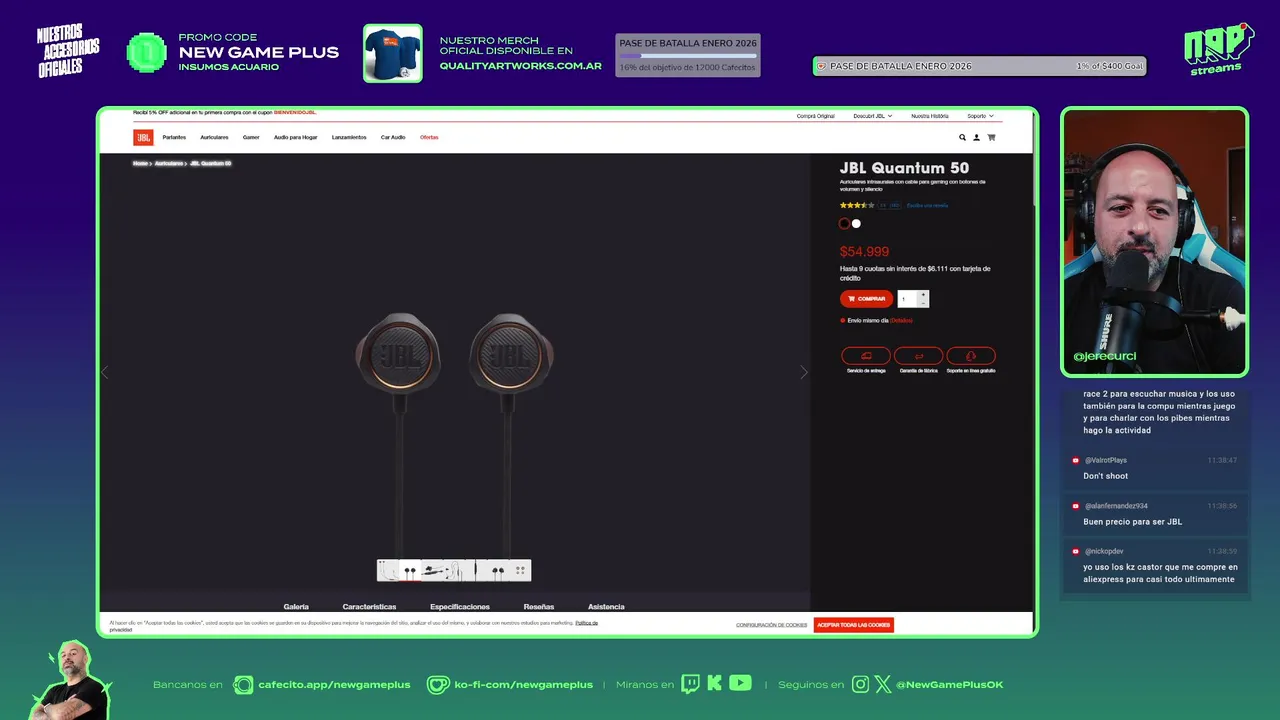Select the black color option
Screen dimensions: 1280x720
pos(844,224)
